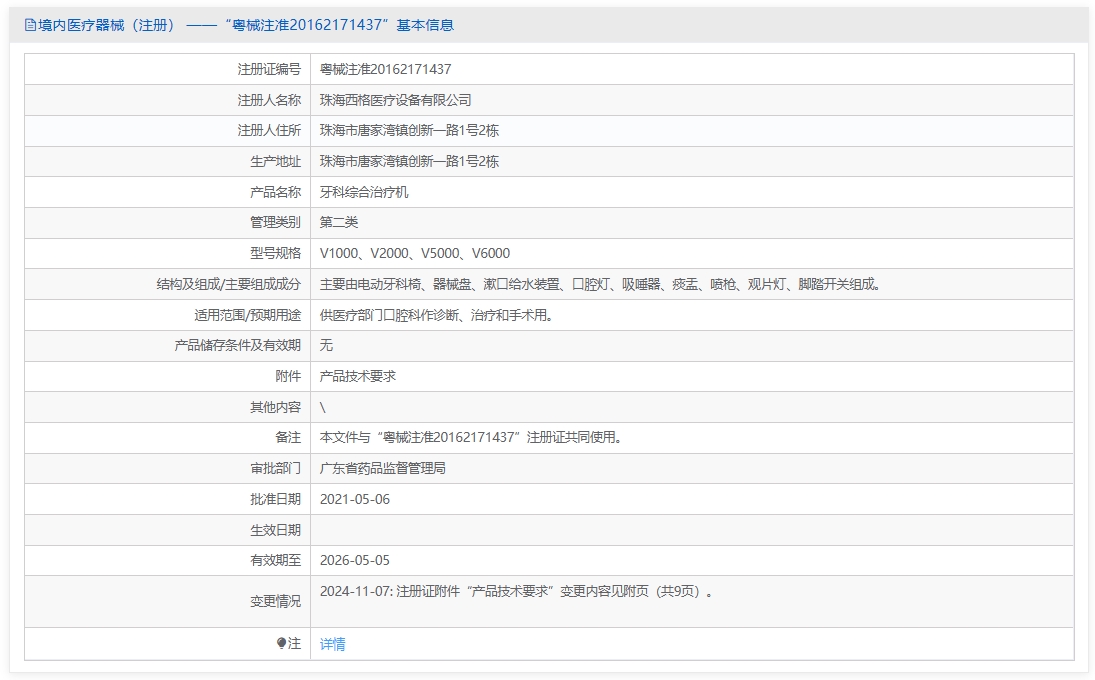Click the document icon beside the page title
1095x680 pixels.
click(30, 25)
